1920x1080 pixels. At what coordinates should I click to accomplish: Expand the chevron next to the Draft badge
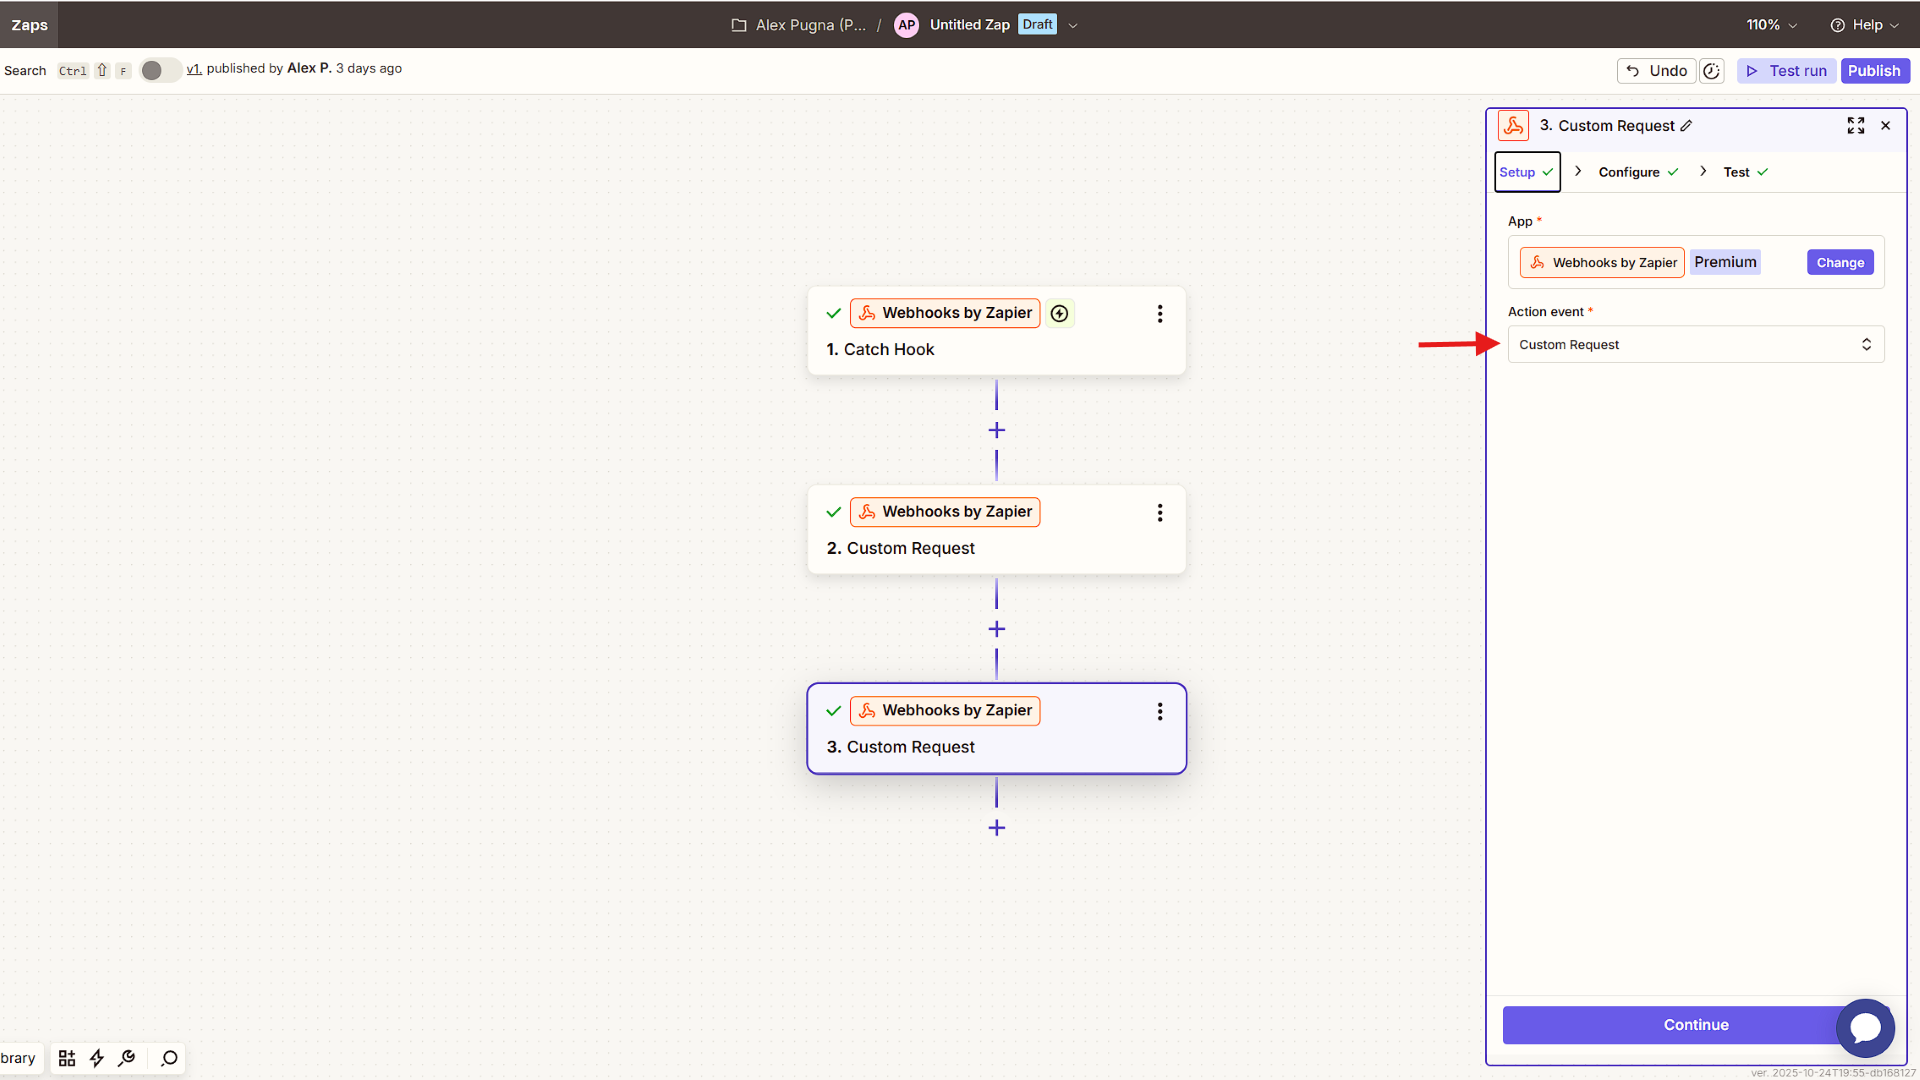point(1073,25)
